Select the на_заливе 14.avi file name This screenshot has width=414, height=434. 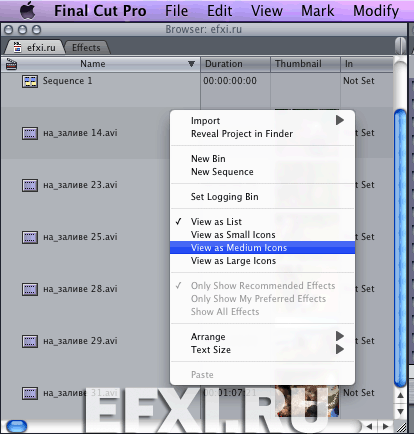point(80,133)
